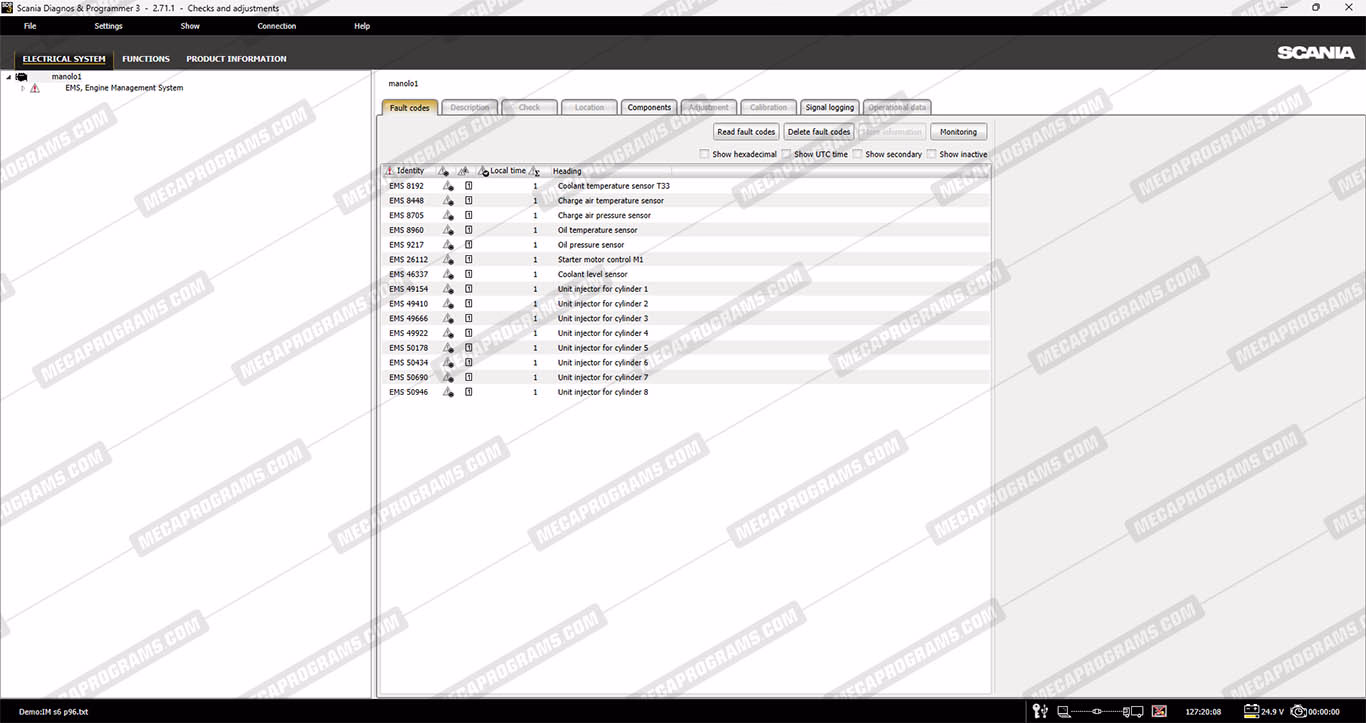The image size is (1366, 723).
Task: Open the File menu
Action: click(x=30, y=26)
